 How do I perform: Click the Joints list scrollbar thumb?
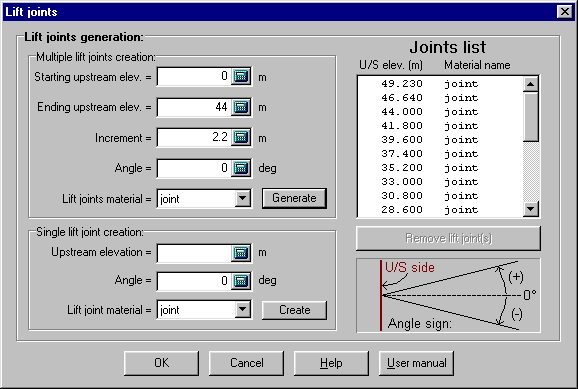[530, 117]
